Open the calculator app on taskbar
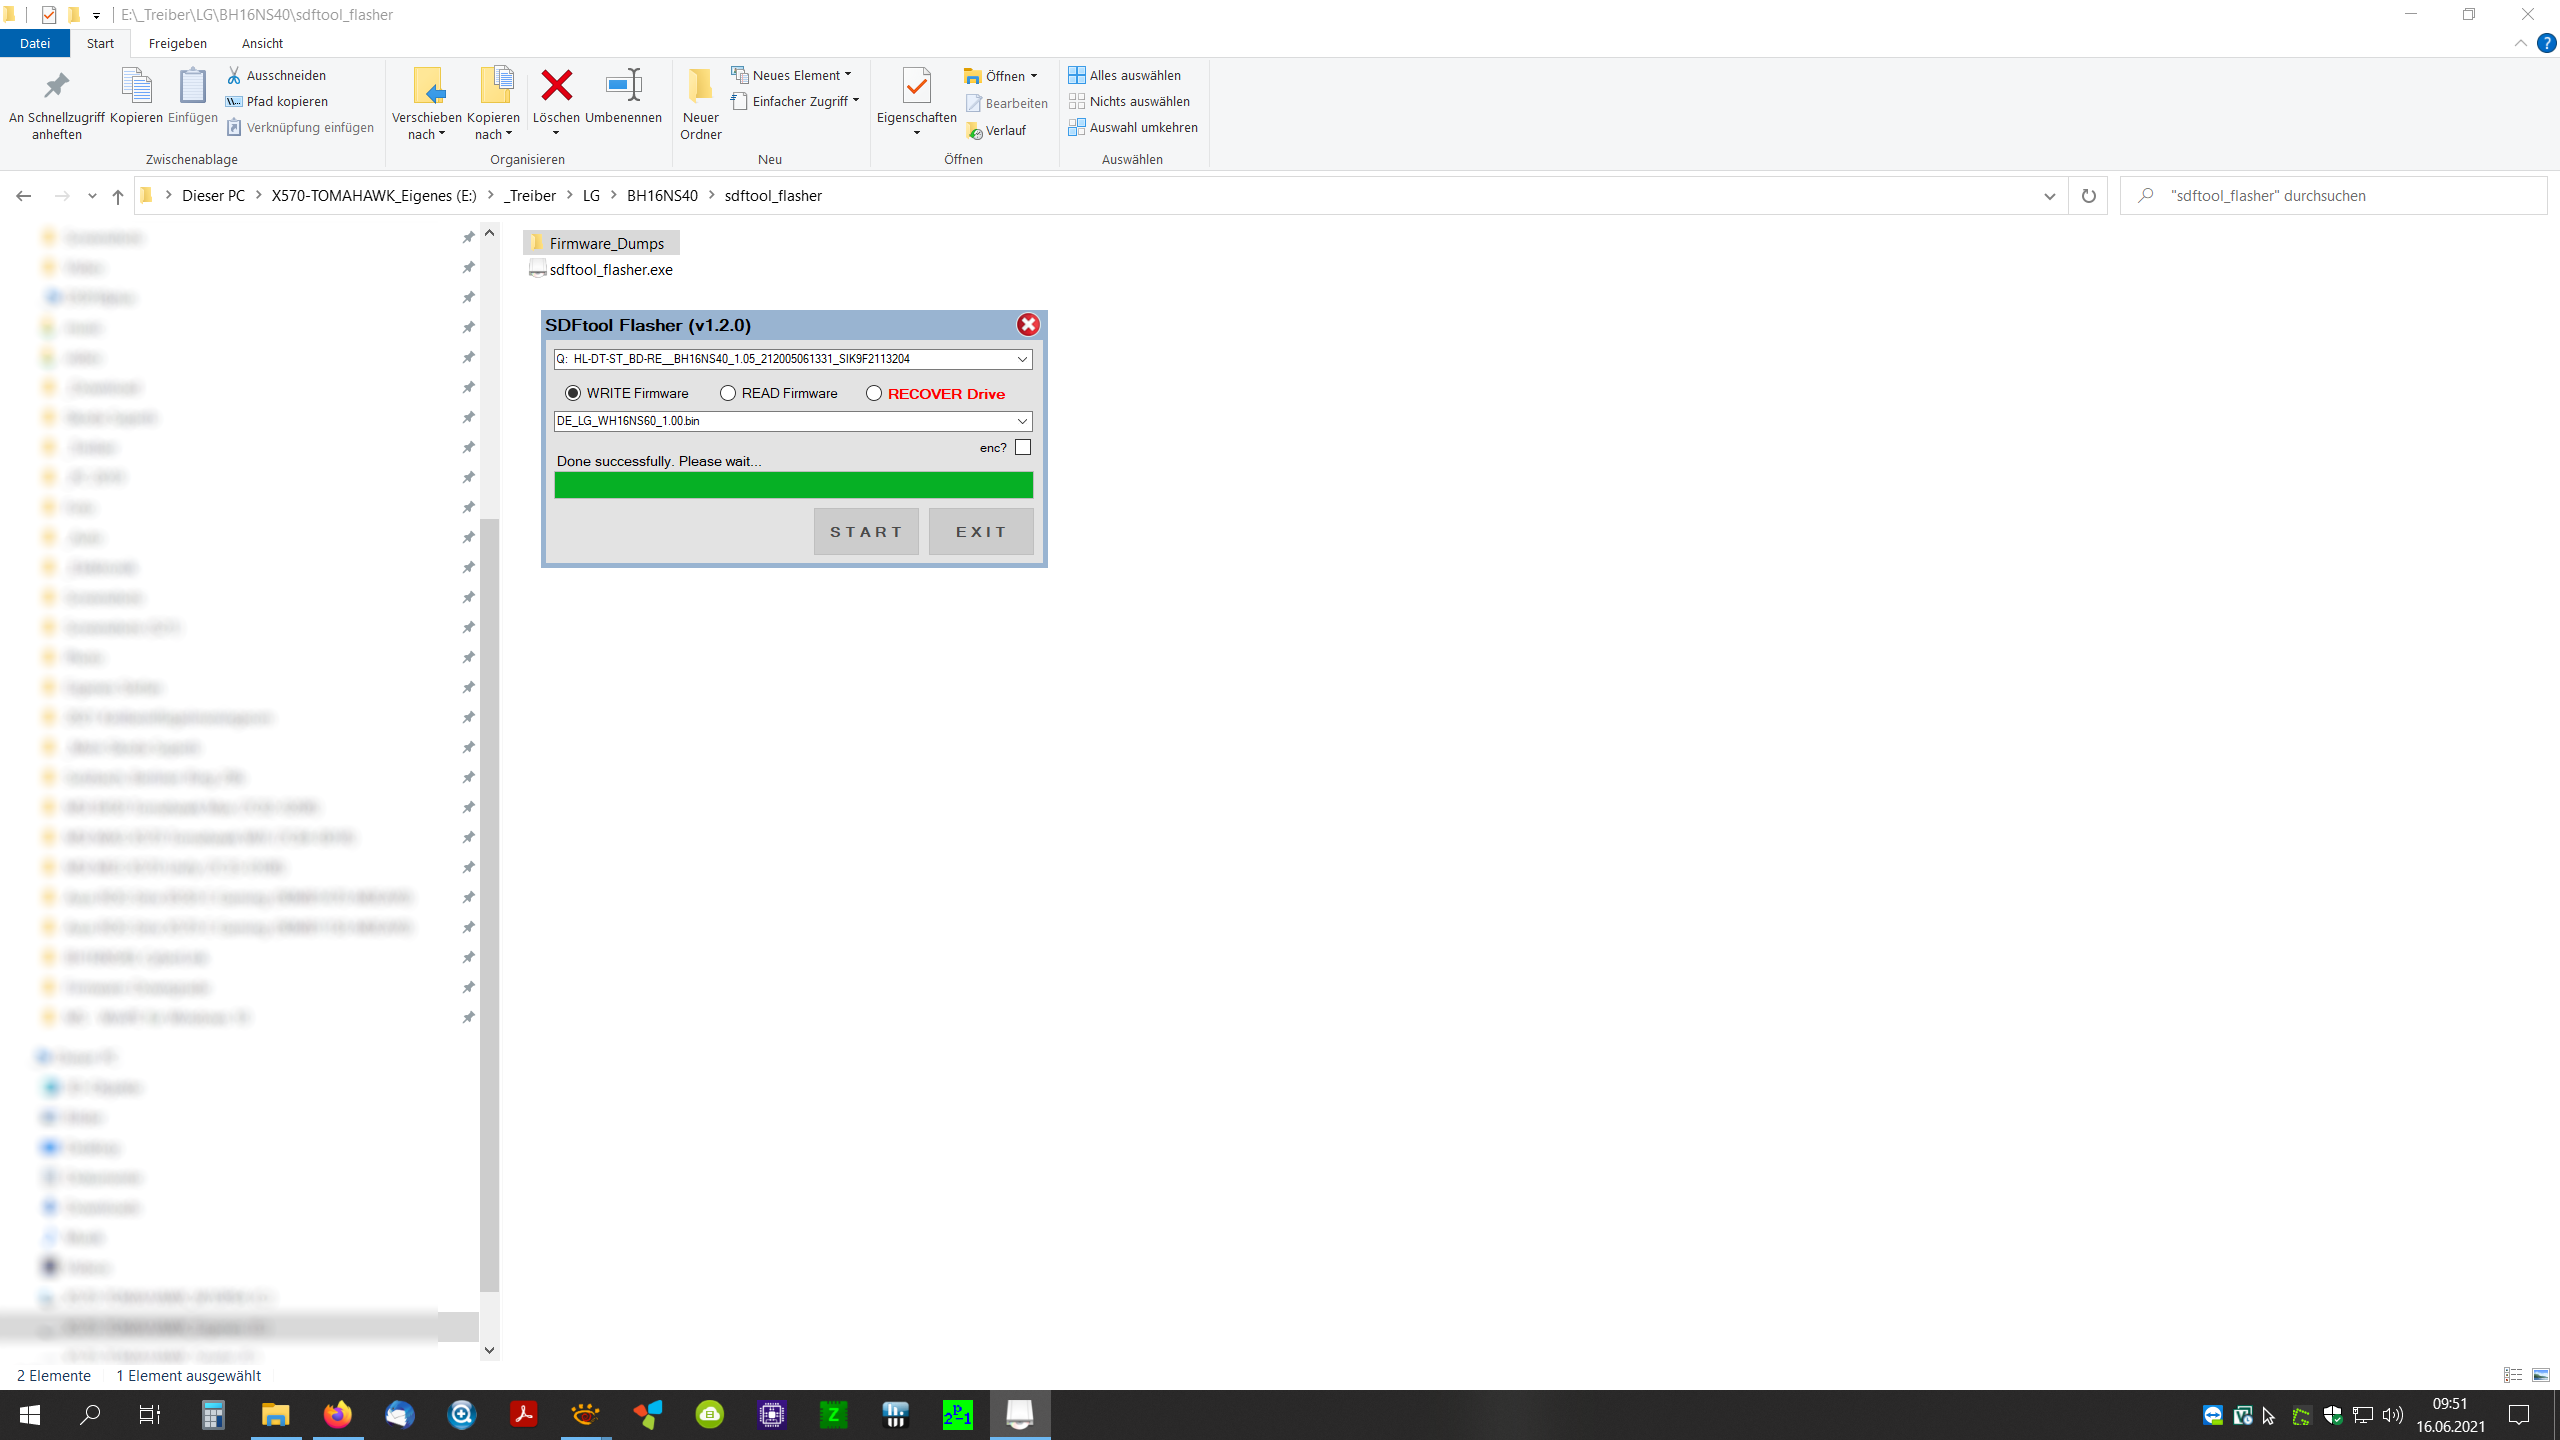Viewport: 2560px width, 1440px height. [213, 1414]
